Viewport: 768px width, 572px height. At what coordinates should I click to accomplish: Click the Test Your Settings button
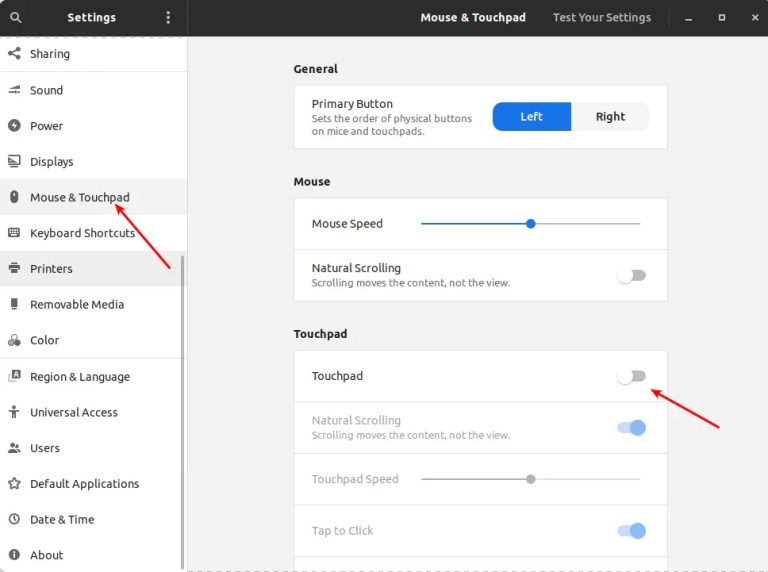pyautogui.click(x=601, y=18)
